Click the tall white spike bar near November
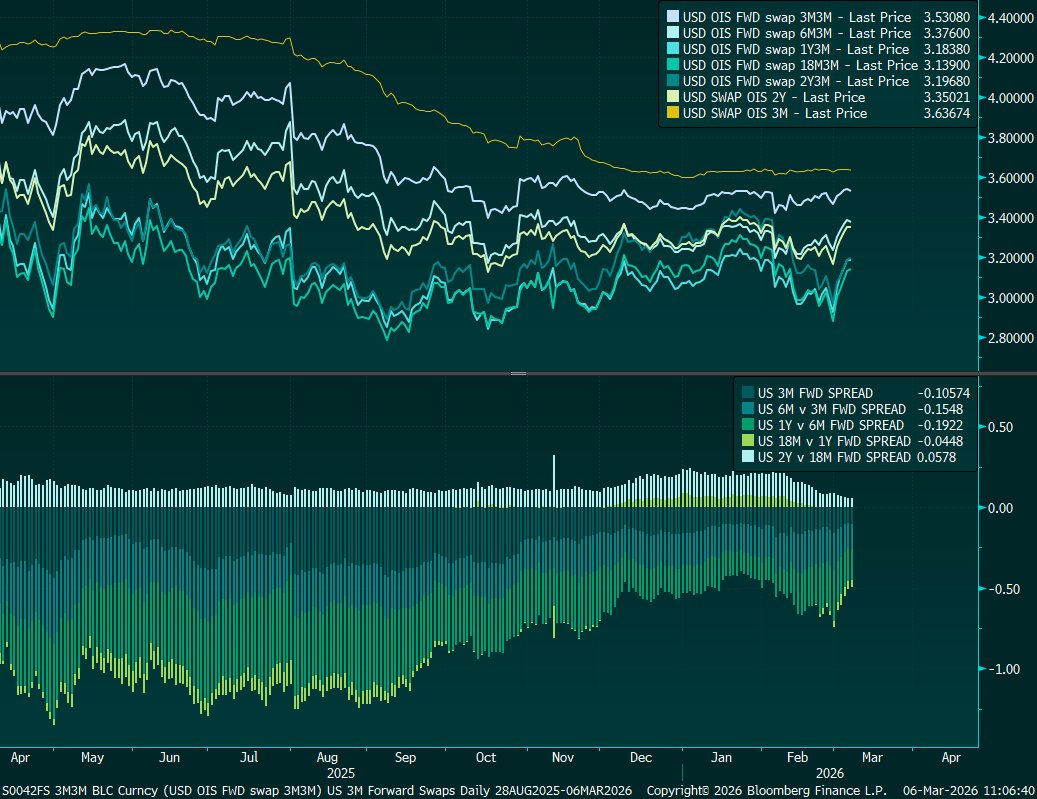Image resolution: width=1037 pixels, height=799 pixels. tap(554, 481)
